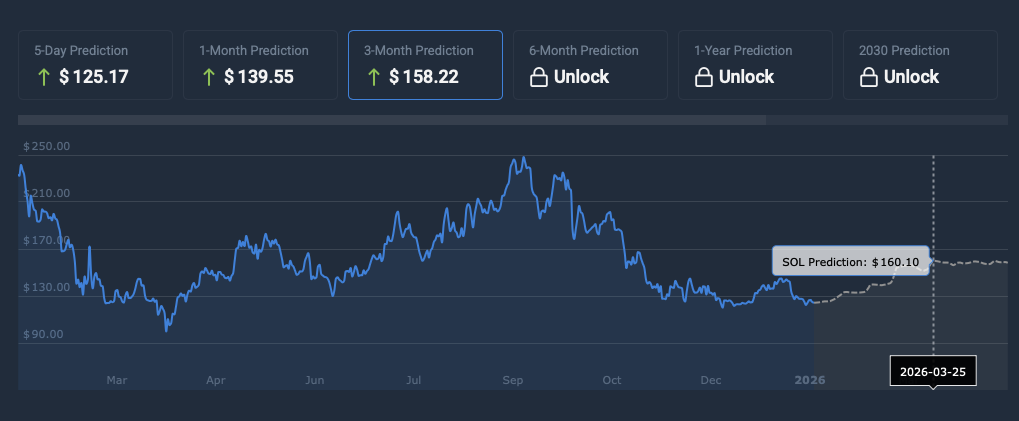The image size is (1019, 421).
Task: Click the Dec x-axis label
Action: click(711, 380)
